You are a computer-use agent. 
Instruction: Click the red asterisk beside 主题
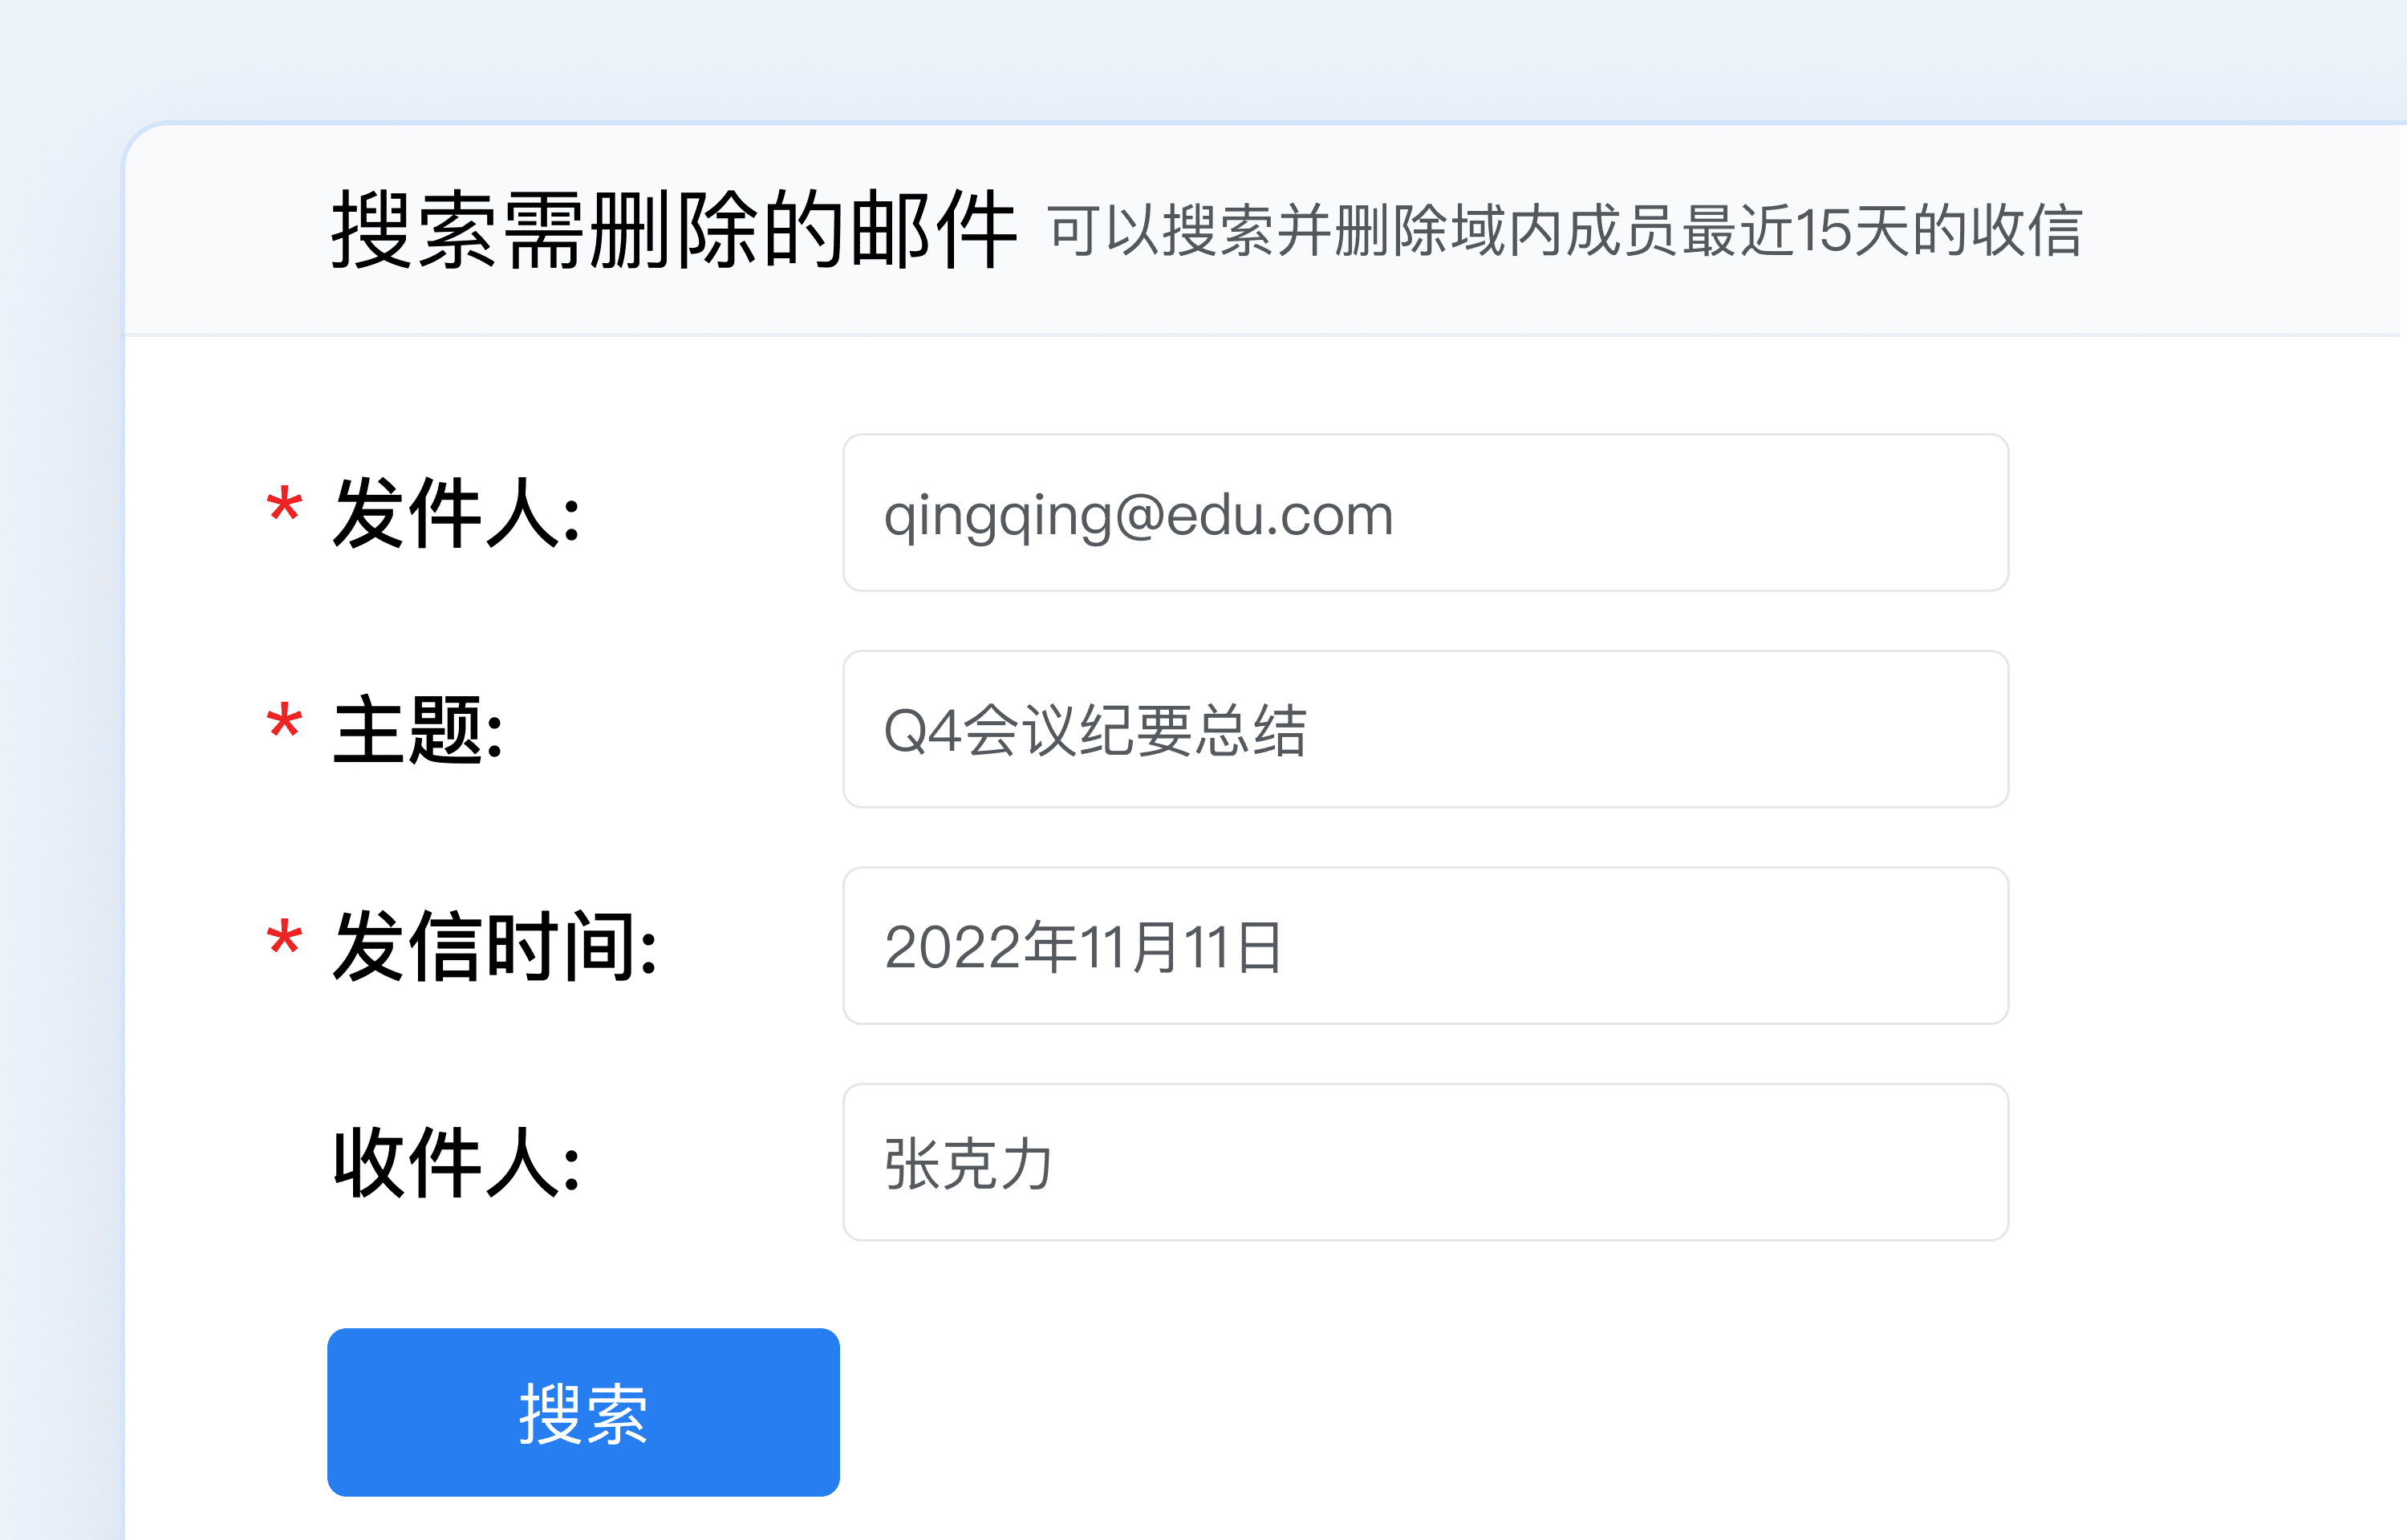click(284, 722)
